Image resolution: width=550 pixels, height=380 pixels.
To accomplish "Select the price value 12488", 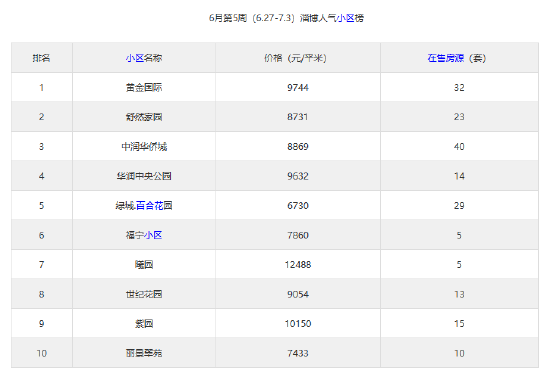I will [298, 265].
